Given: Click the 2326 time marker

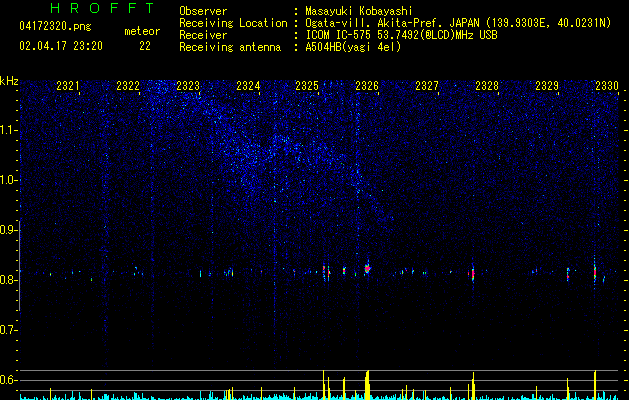Looking at the screenshot, I should coord(367,86).
